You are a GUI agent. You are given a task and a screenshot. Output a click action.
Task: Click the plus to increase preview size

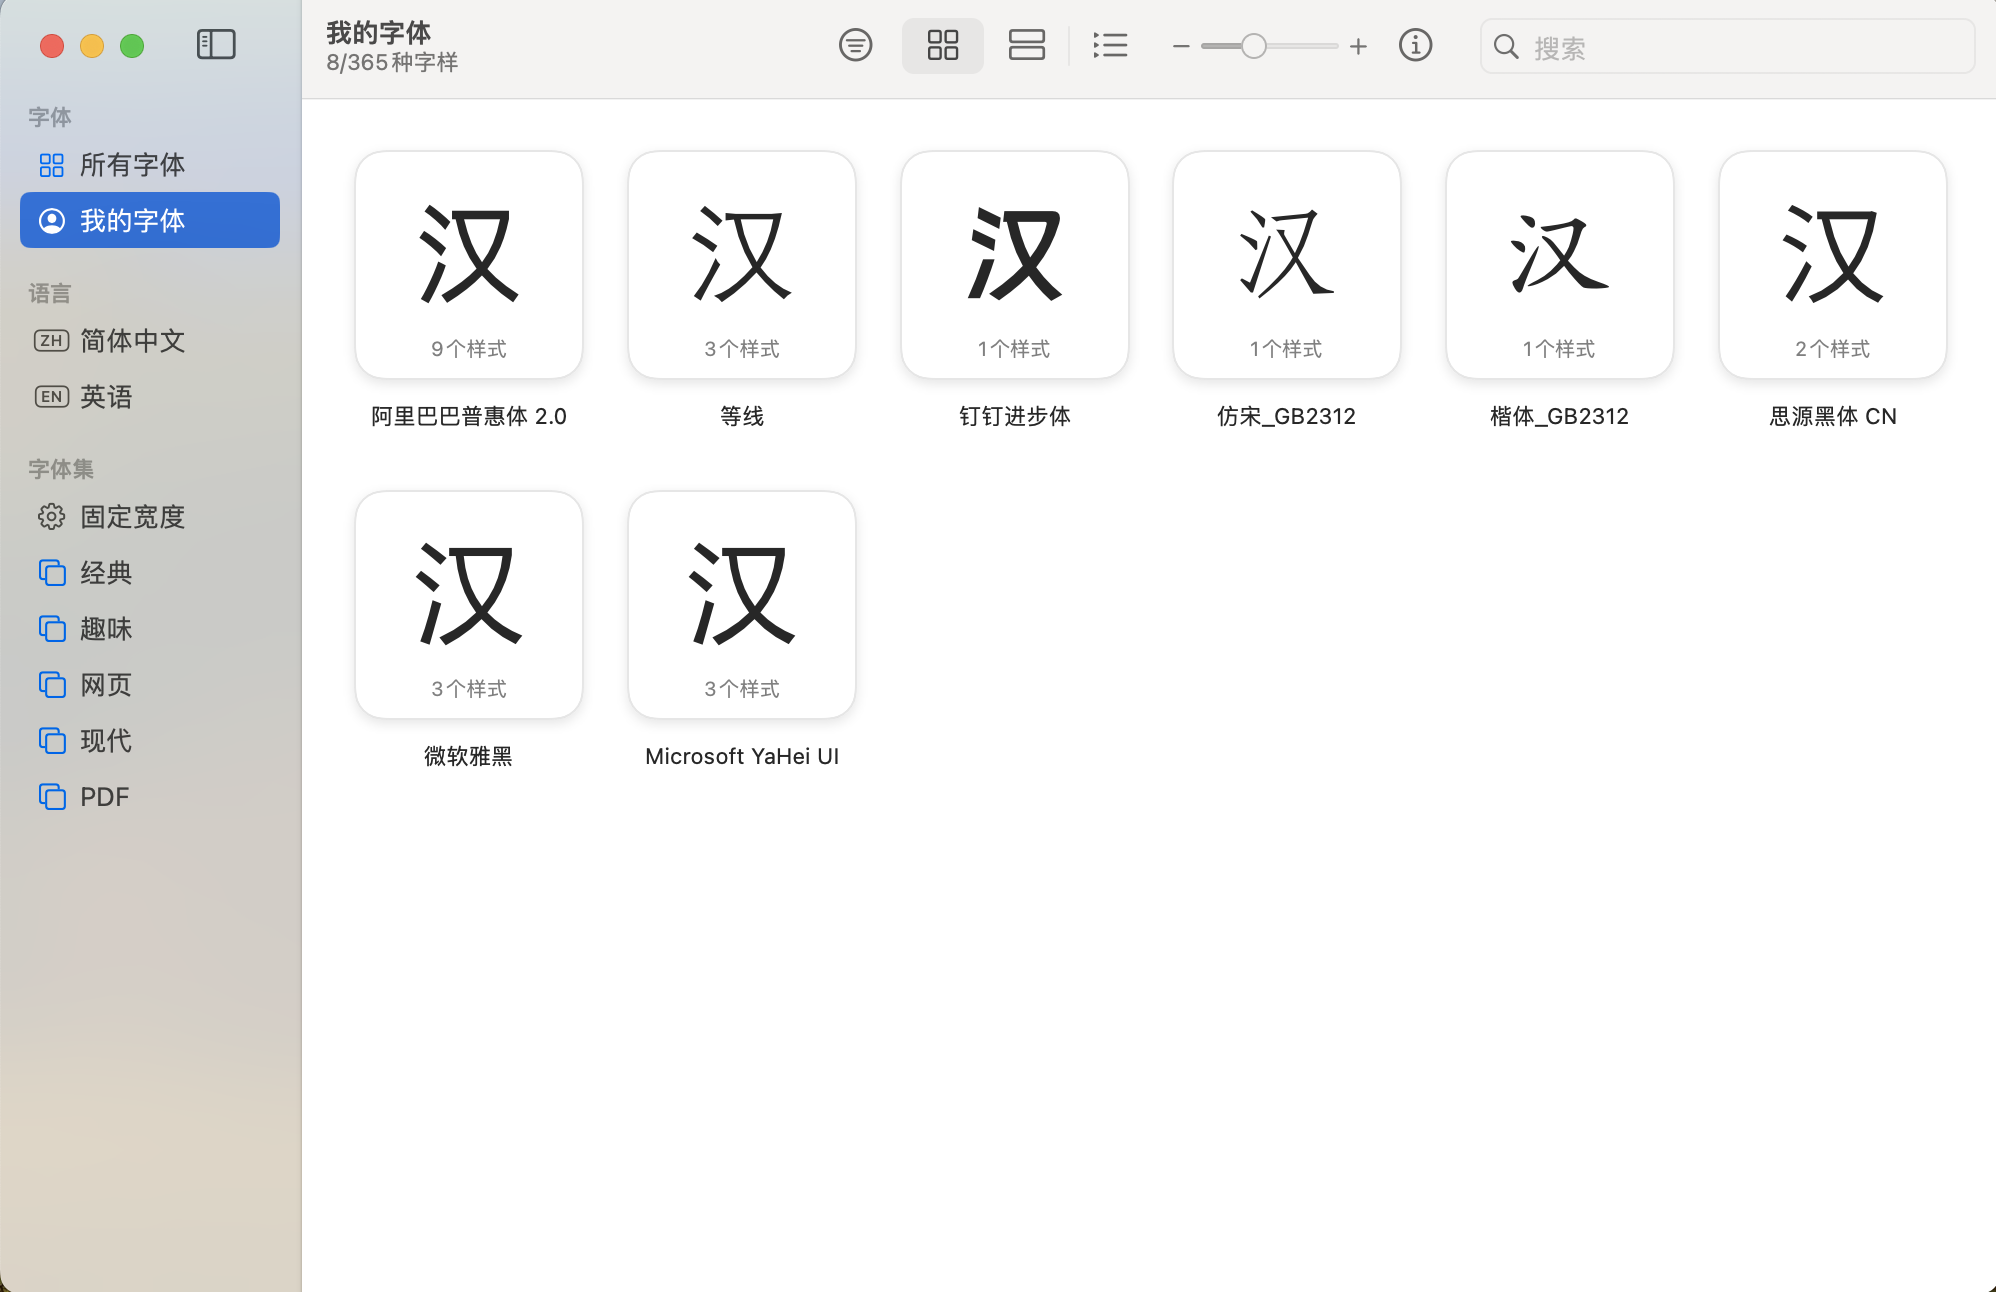(1358, 46)
